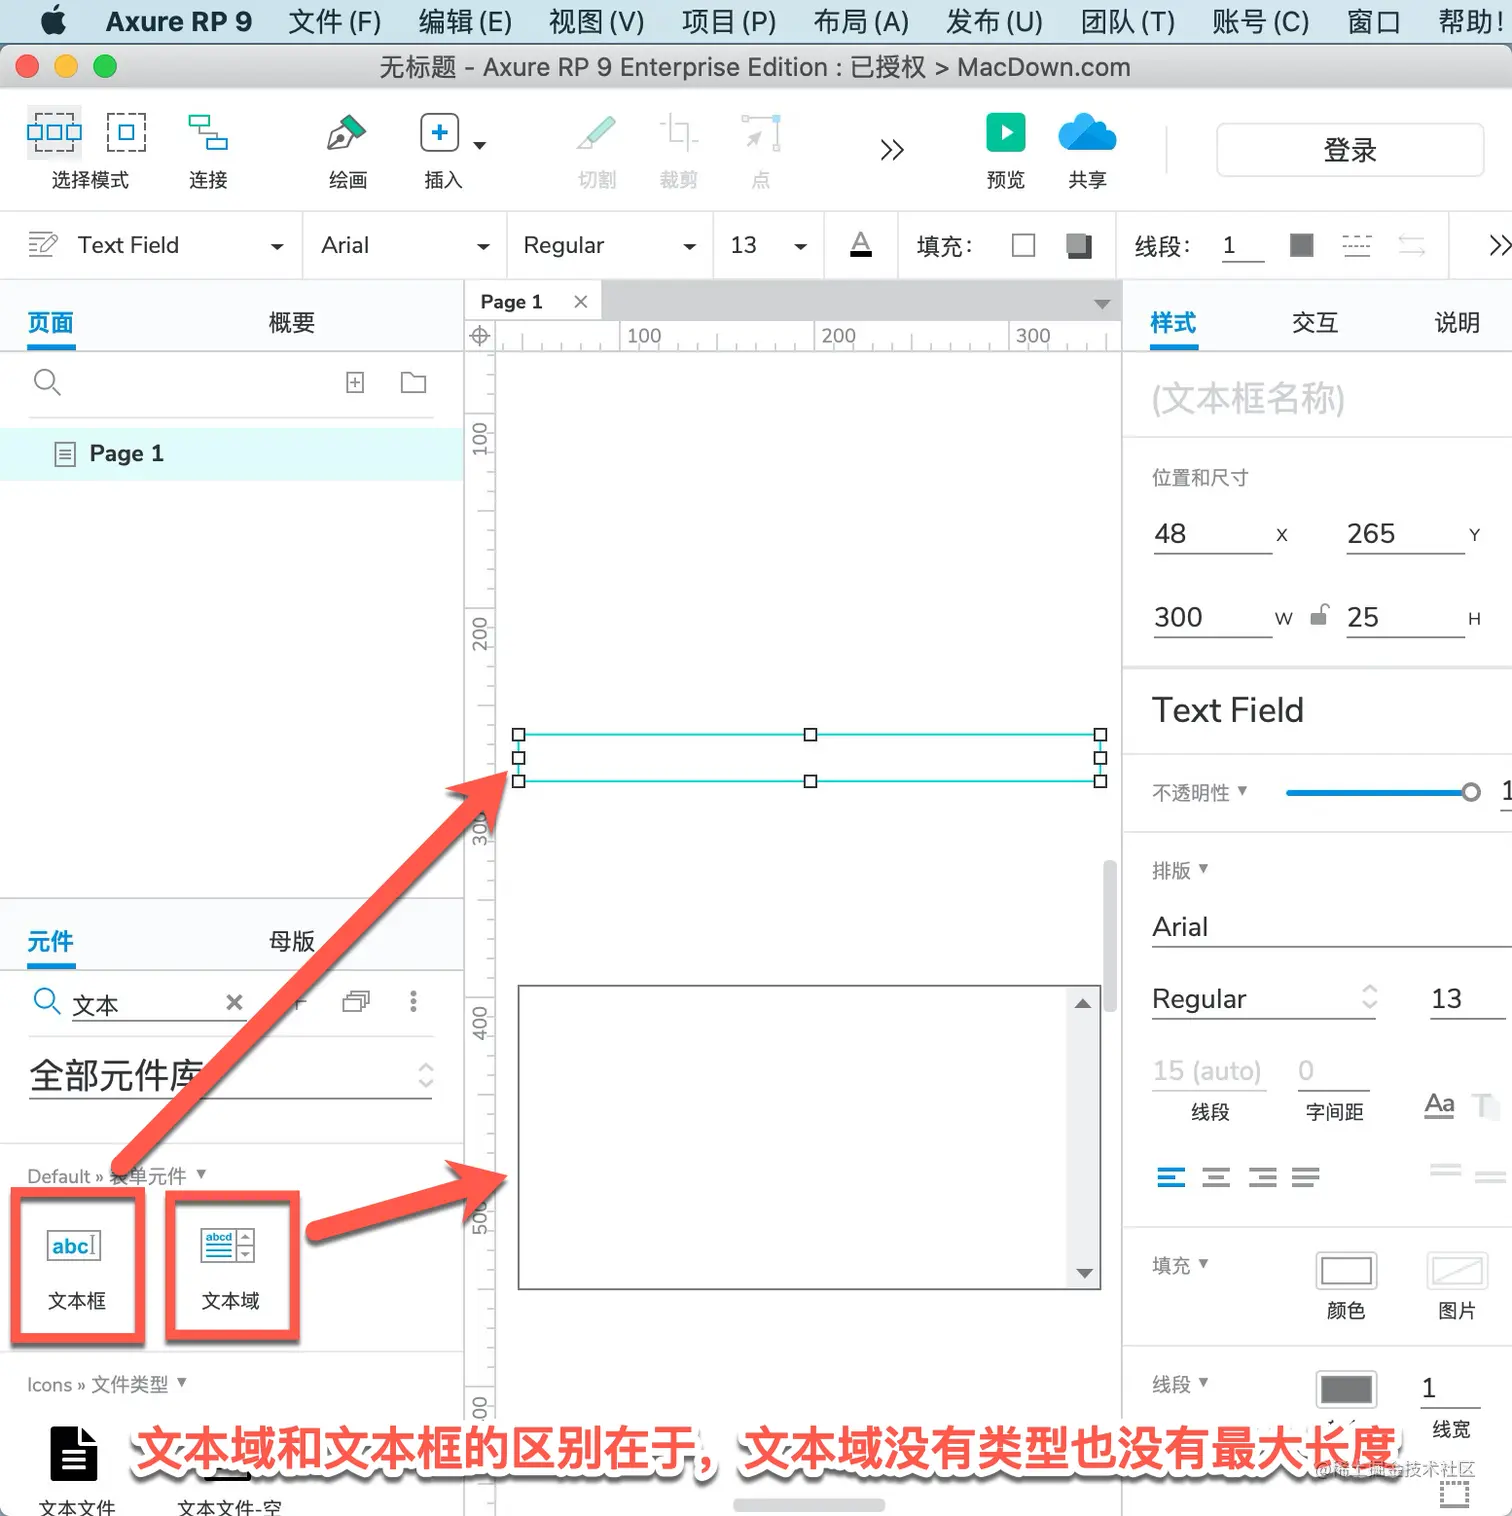Image resolution: width=1512 pixels, height=1516 pixels.
Task: Click the Point (点) tool icon
Action: coord(761,132)
